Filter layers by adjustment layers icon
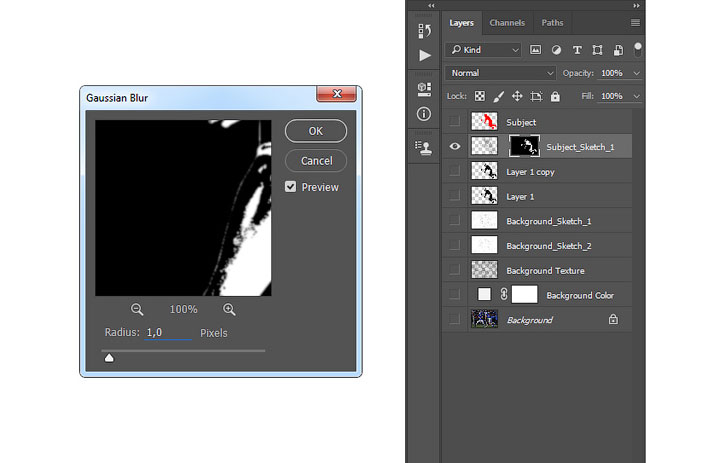Viewport: 725px width, 463px height. coord(556,50)
